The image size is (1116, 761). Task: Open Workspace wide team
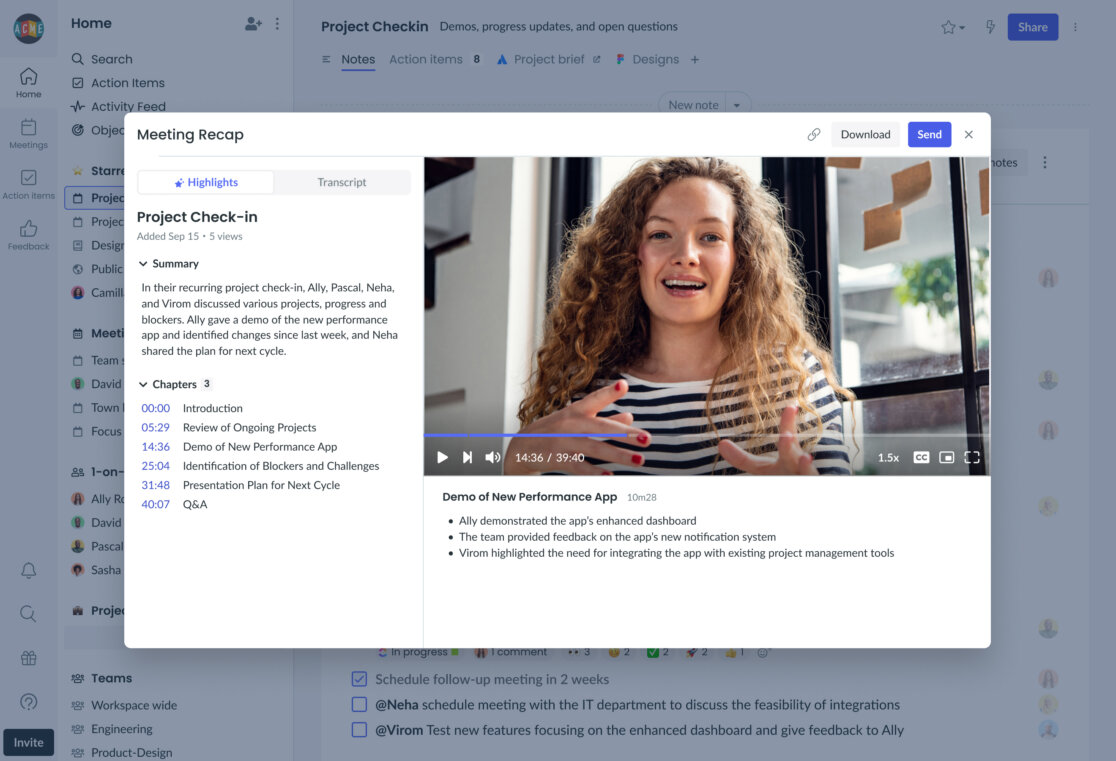(x=125, y=705)
